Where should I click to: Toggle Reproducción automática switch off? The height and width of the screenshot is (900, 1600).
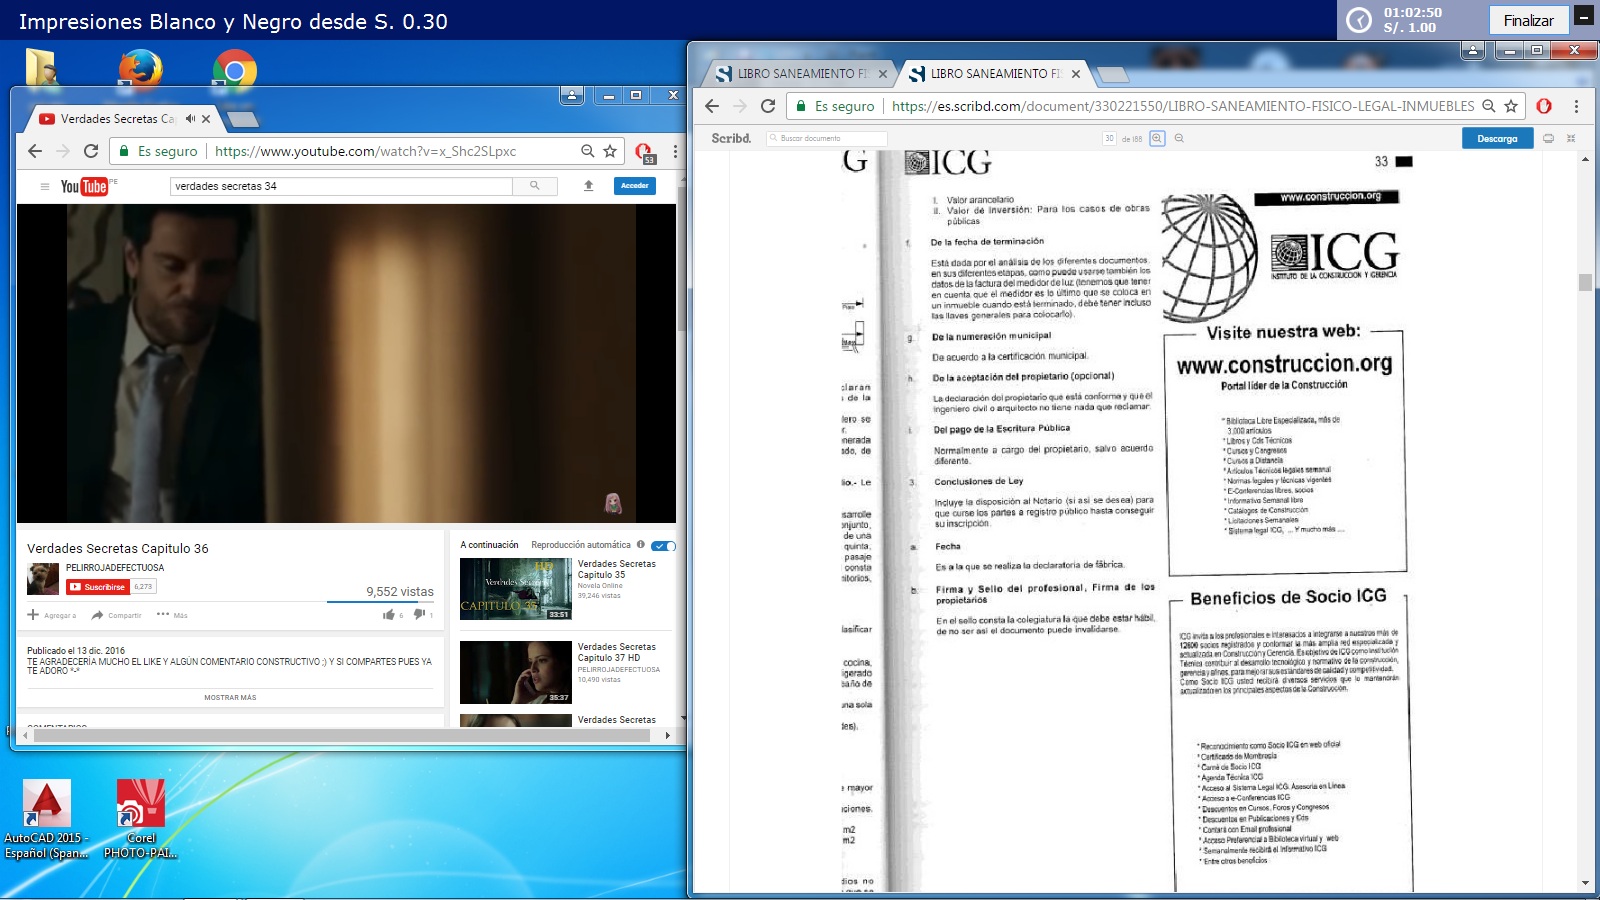[x=663, y=545]
